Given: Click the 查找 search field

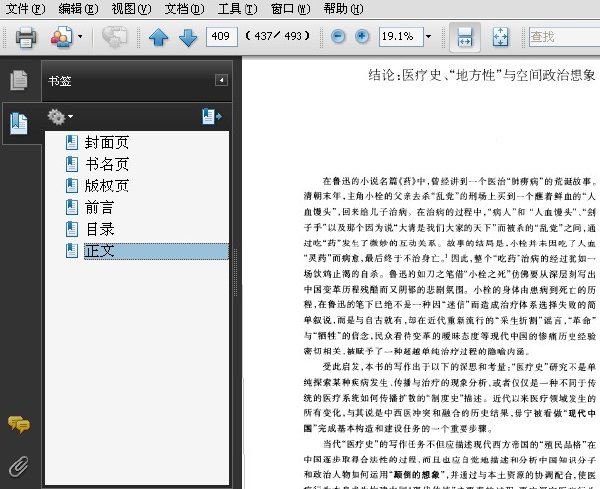Looking at the screenshot, I should [x=564, y=37].
